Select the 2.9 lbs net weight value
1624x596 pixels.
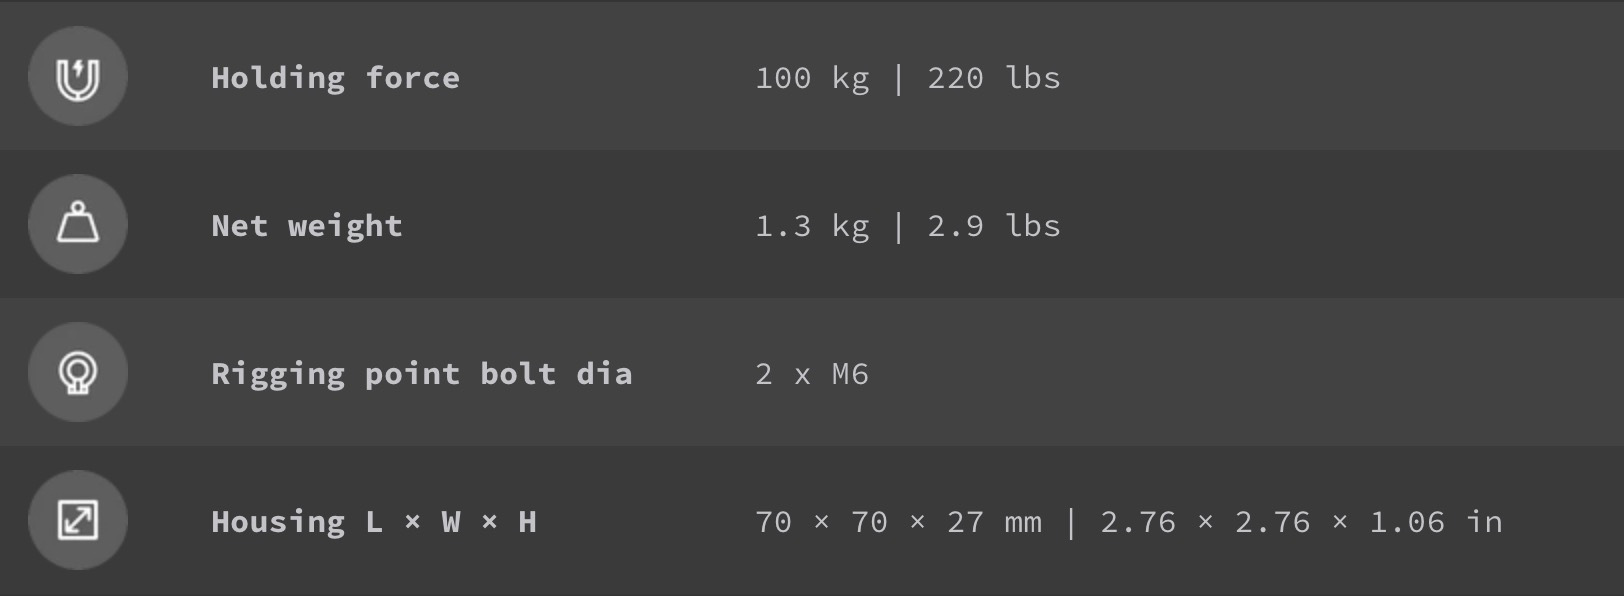point(994,226)
